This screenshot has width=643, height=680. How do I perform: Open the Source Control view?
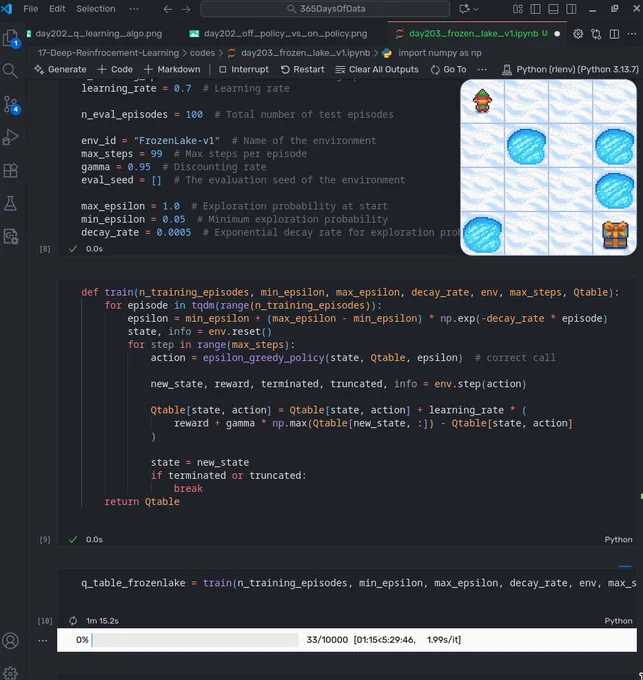pyautogui.click(x=10, y=105)
